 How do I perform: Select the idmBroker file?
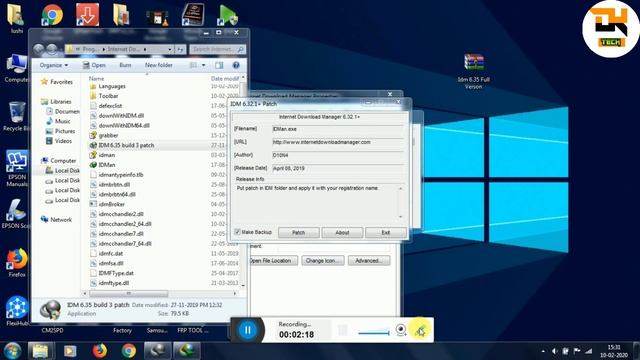[x=107, y=204]
